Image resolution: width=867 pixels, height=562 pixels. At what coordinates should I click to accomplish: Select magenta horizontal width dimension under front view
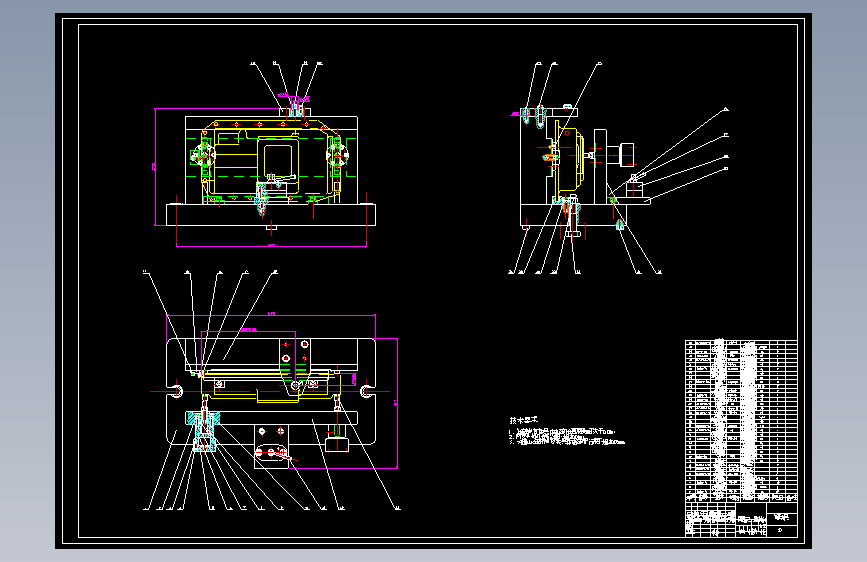271,245
